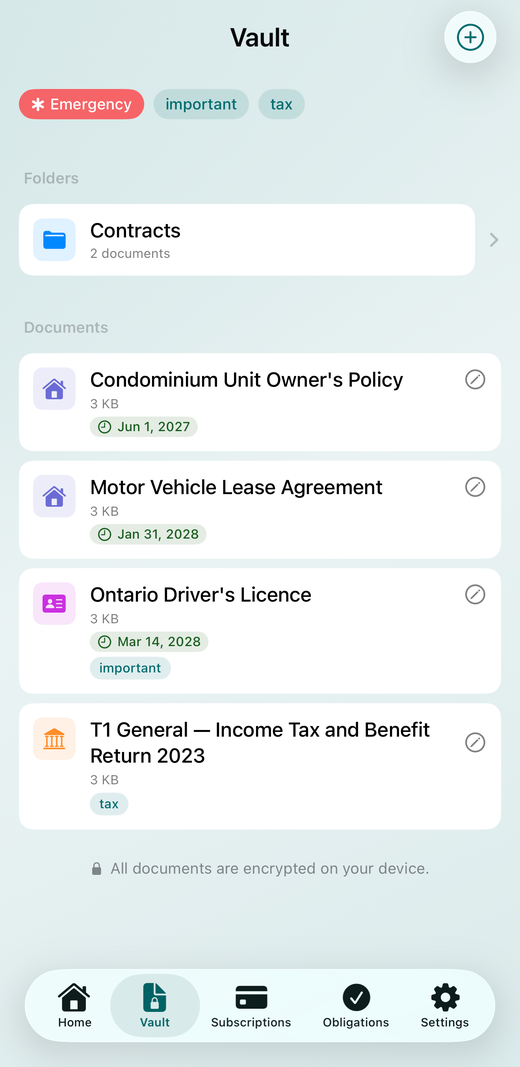Open the Jun 1, 2027 expiry badge
Screen dimensions: 520x1067
pyautogui.click(x=144, y=427)
